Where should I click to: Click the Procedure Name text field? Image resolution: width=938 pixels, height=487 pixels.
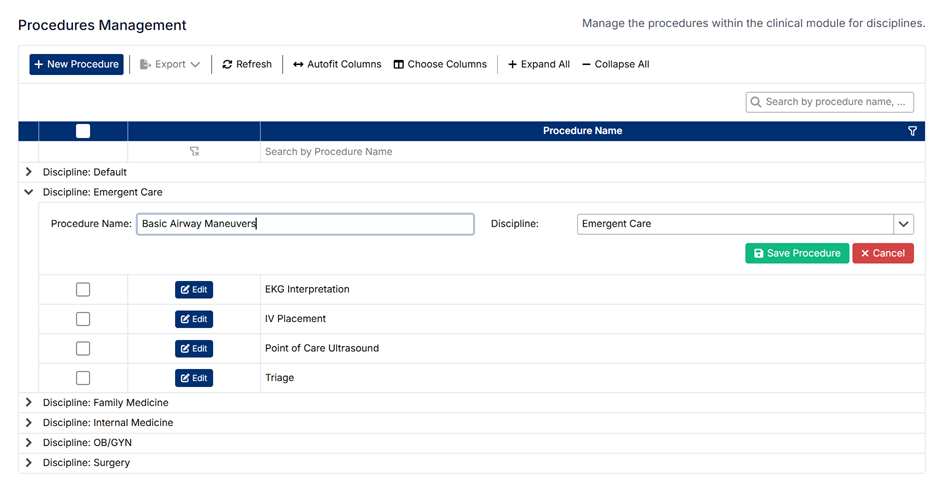coord(305,224)
